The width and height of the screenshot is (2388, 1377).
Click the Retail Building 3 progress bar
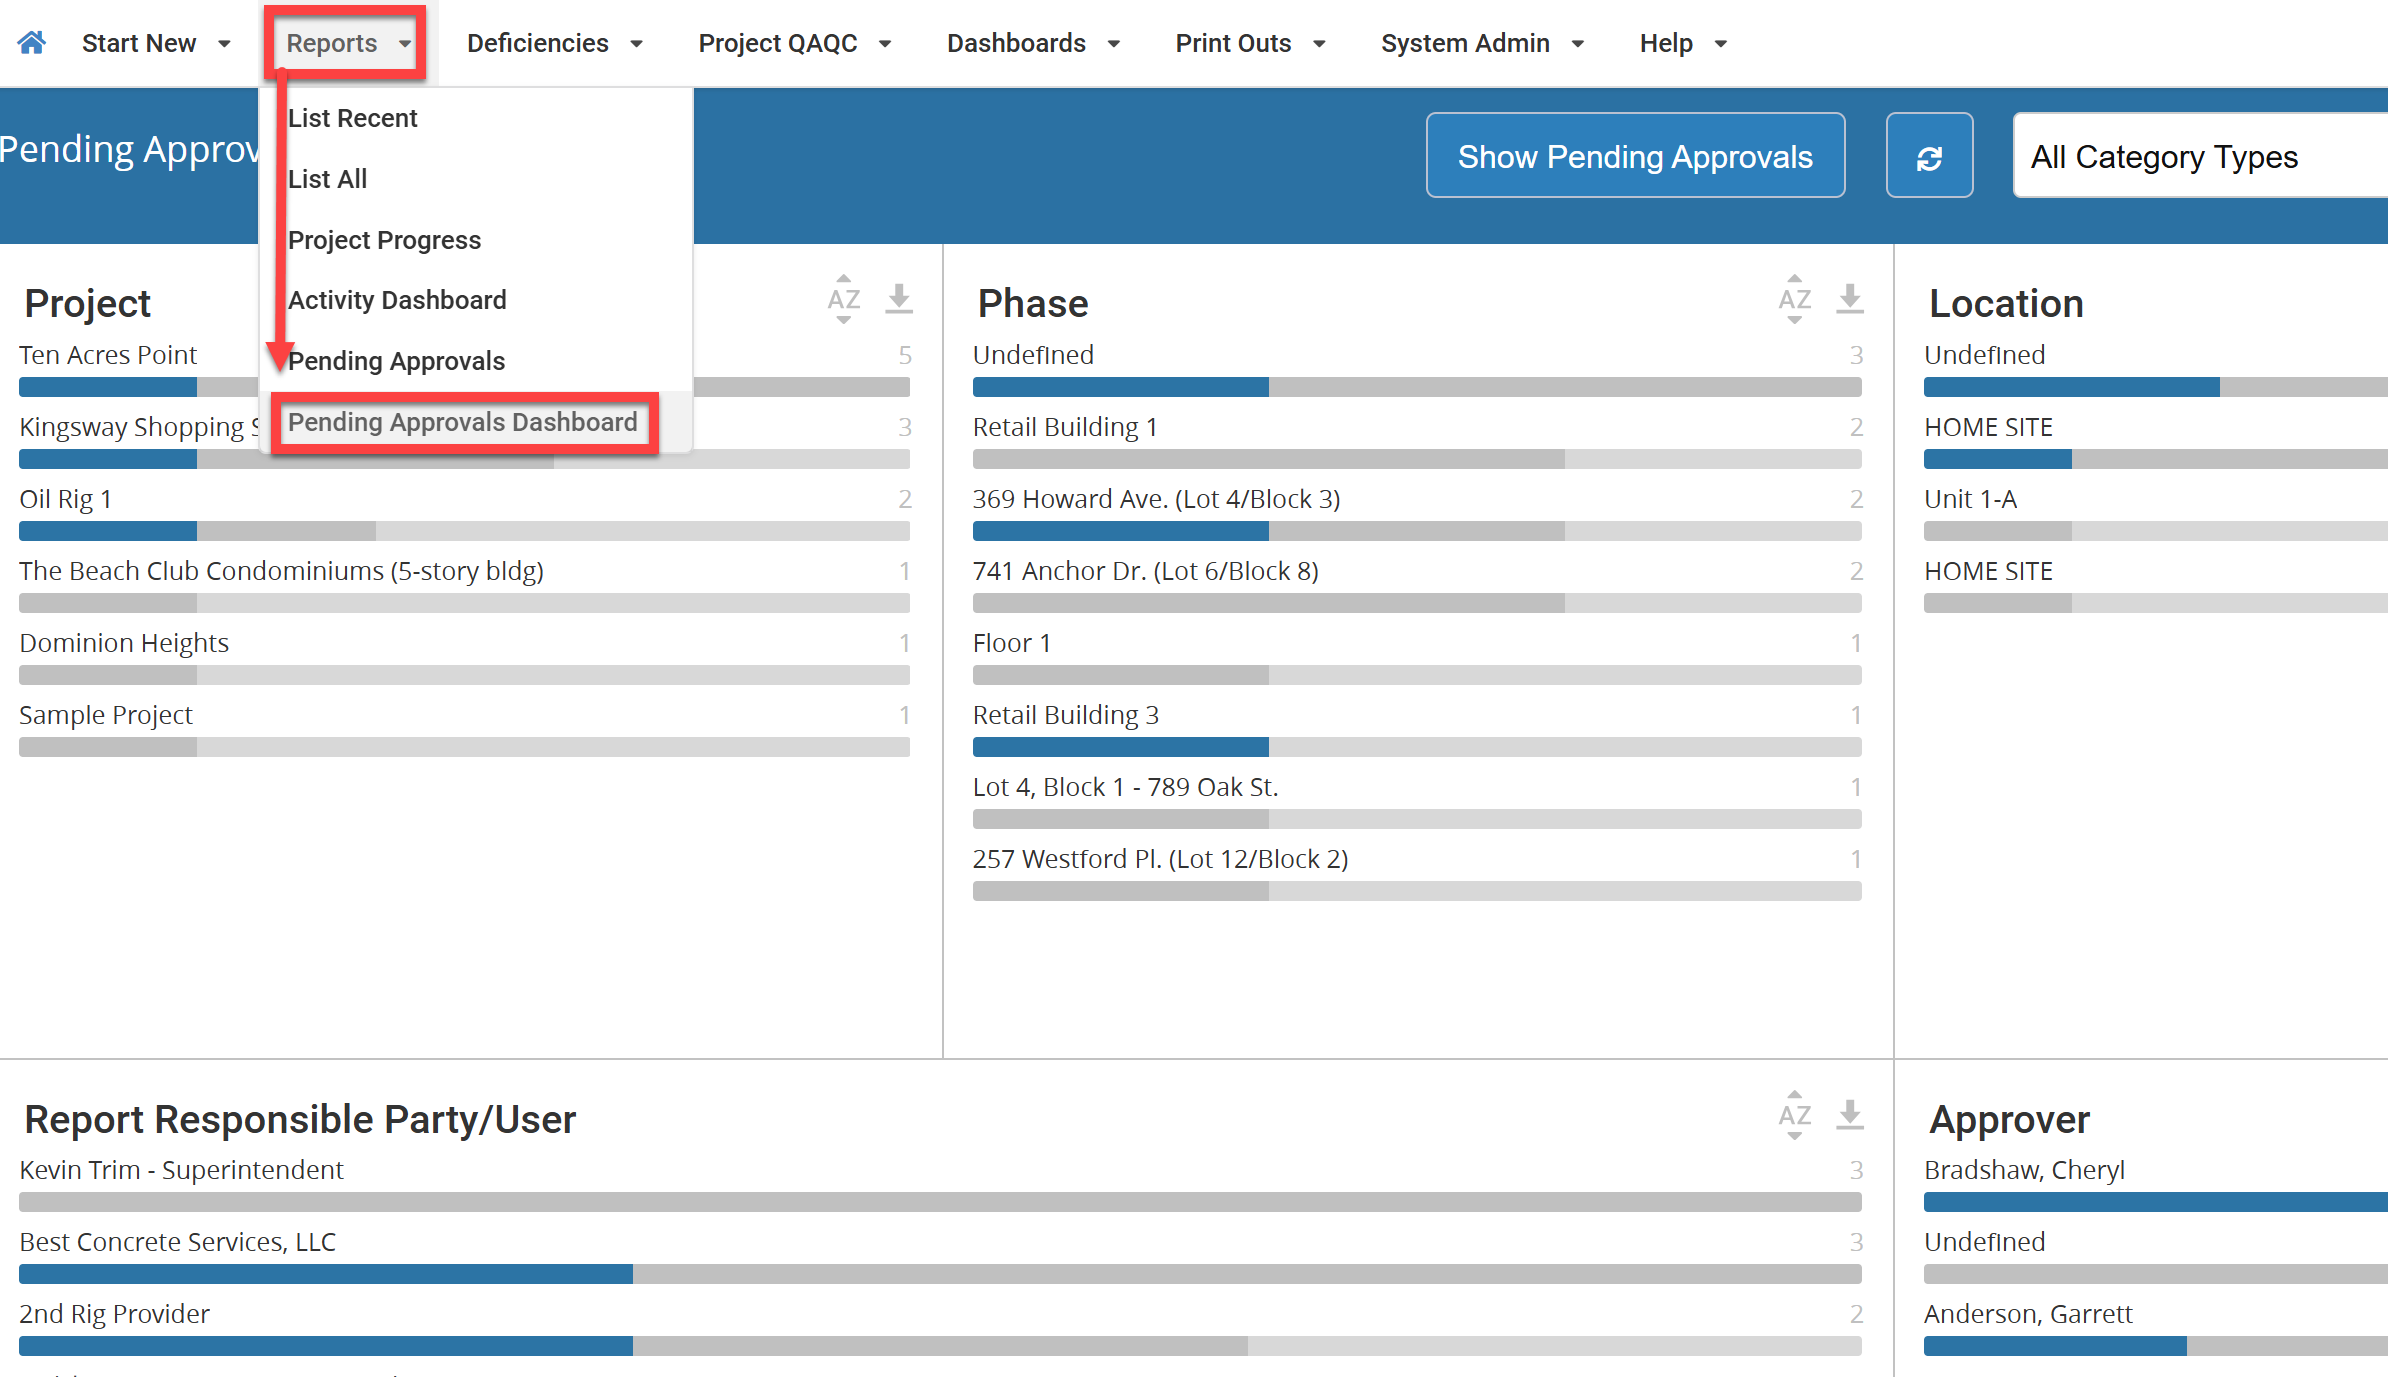pyautogui.click(x=1416, y=747)
